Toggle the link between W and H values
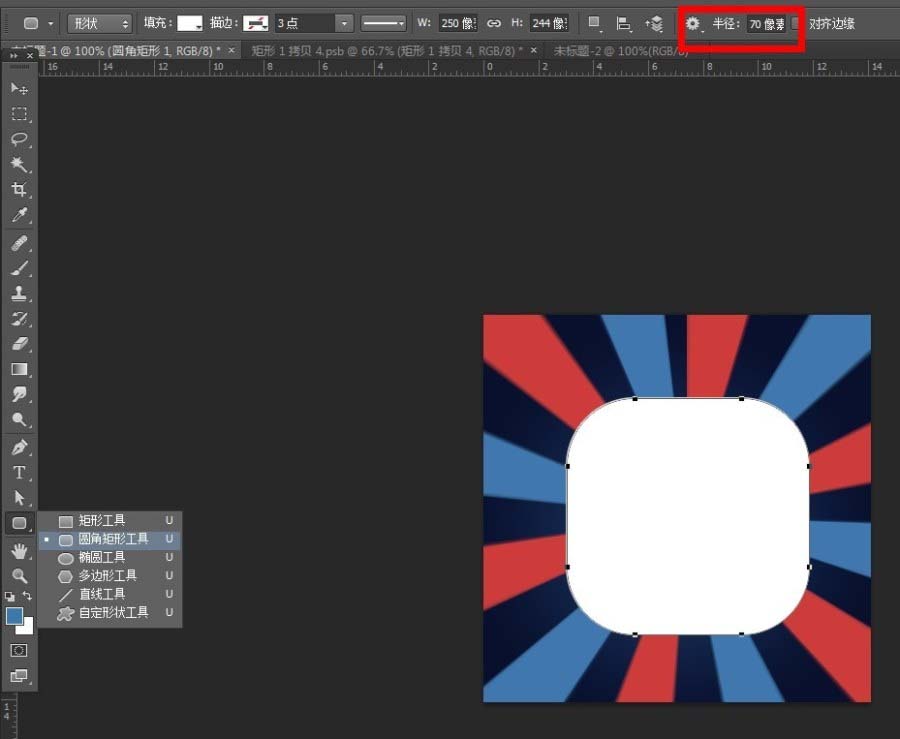Viewport: 900px width, 739px height. pos(494,23)
